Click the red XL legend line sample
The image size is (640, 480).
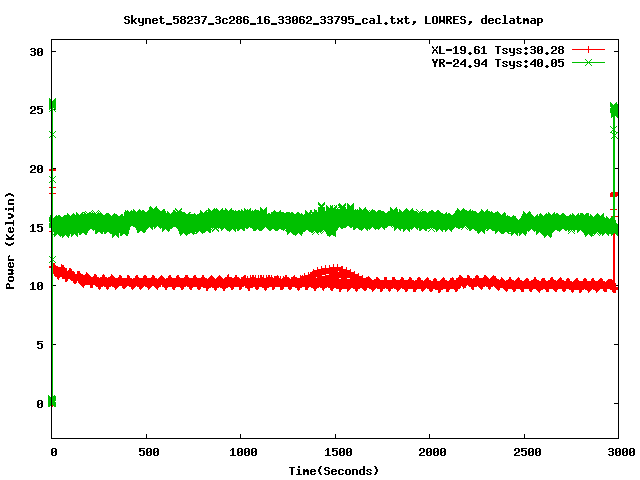tap(588, 50)
